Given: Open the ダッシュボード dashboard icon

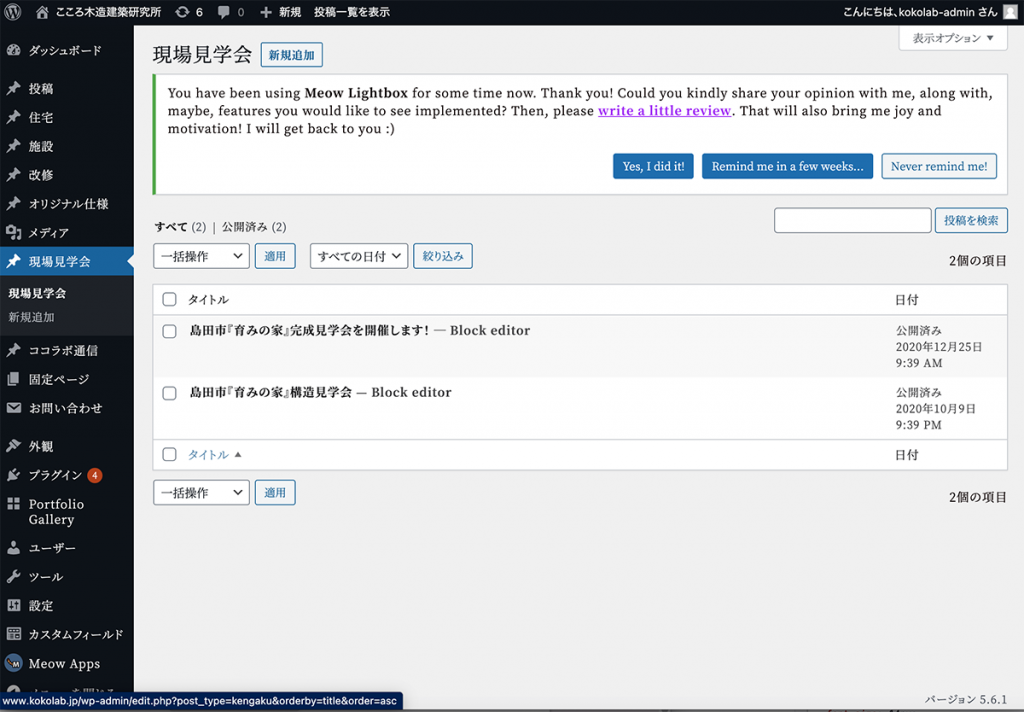Looking at the screenshot, I should pos(14,50).
